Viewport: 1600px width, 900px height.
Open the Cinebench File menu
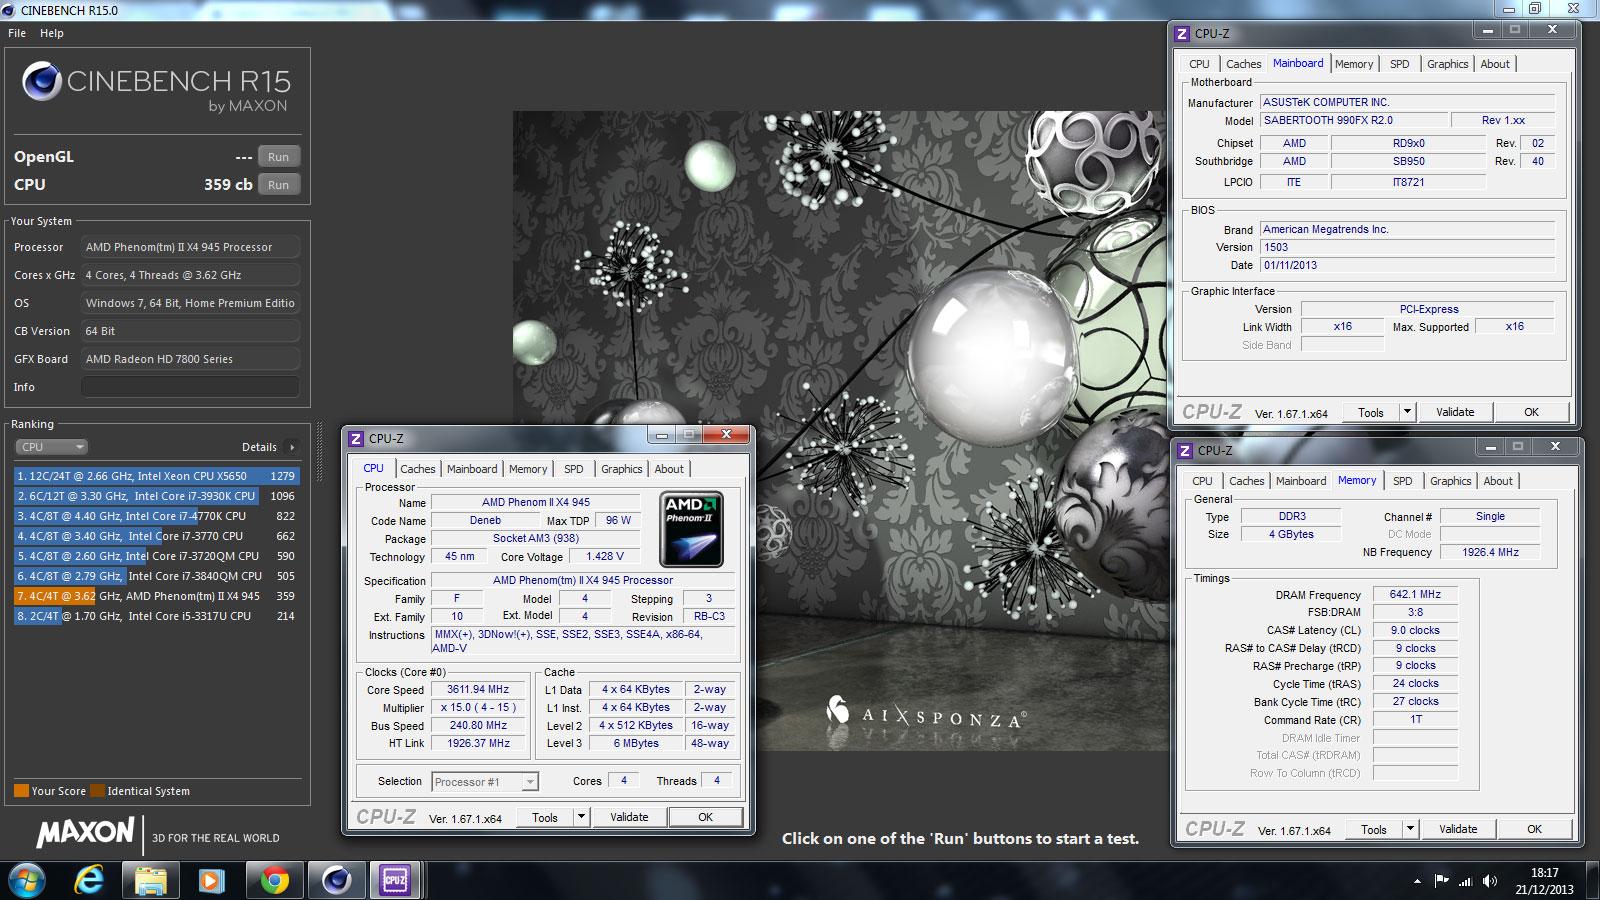click(17, 33)
